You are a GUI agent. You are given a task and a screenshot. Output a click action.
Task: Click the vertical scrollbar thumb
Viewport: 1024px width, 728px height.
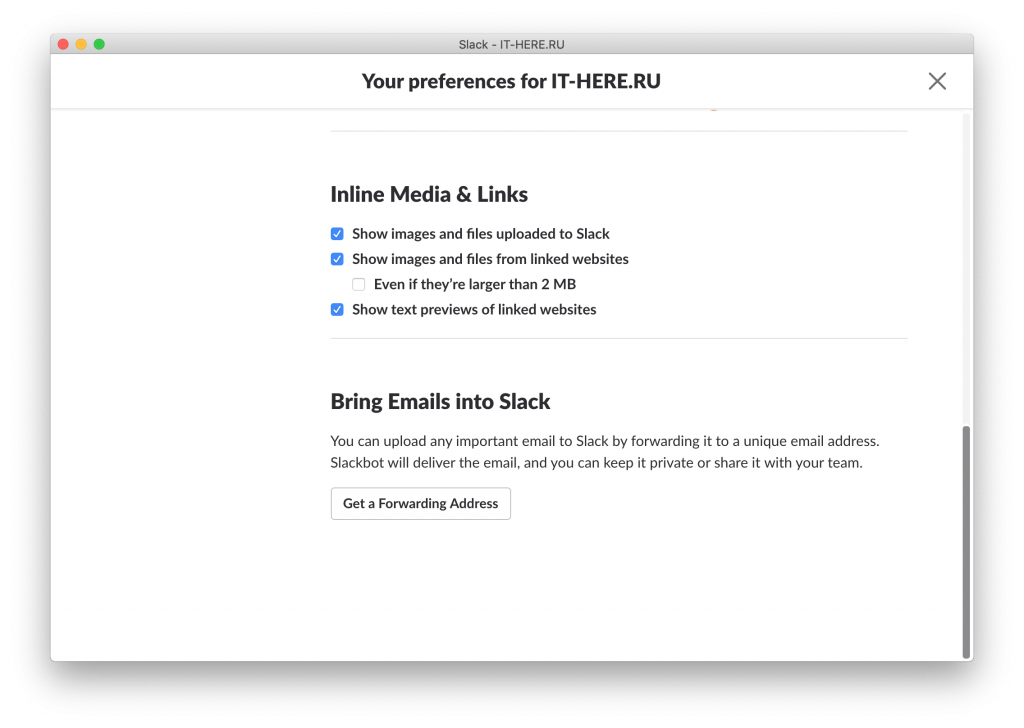[966, 542]
